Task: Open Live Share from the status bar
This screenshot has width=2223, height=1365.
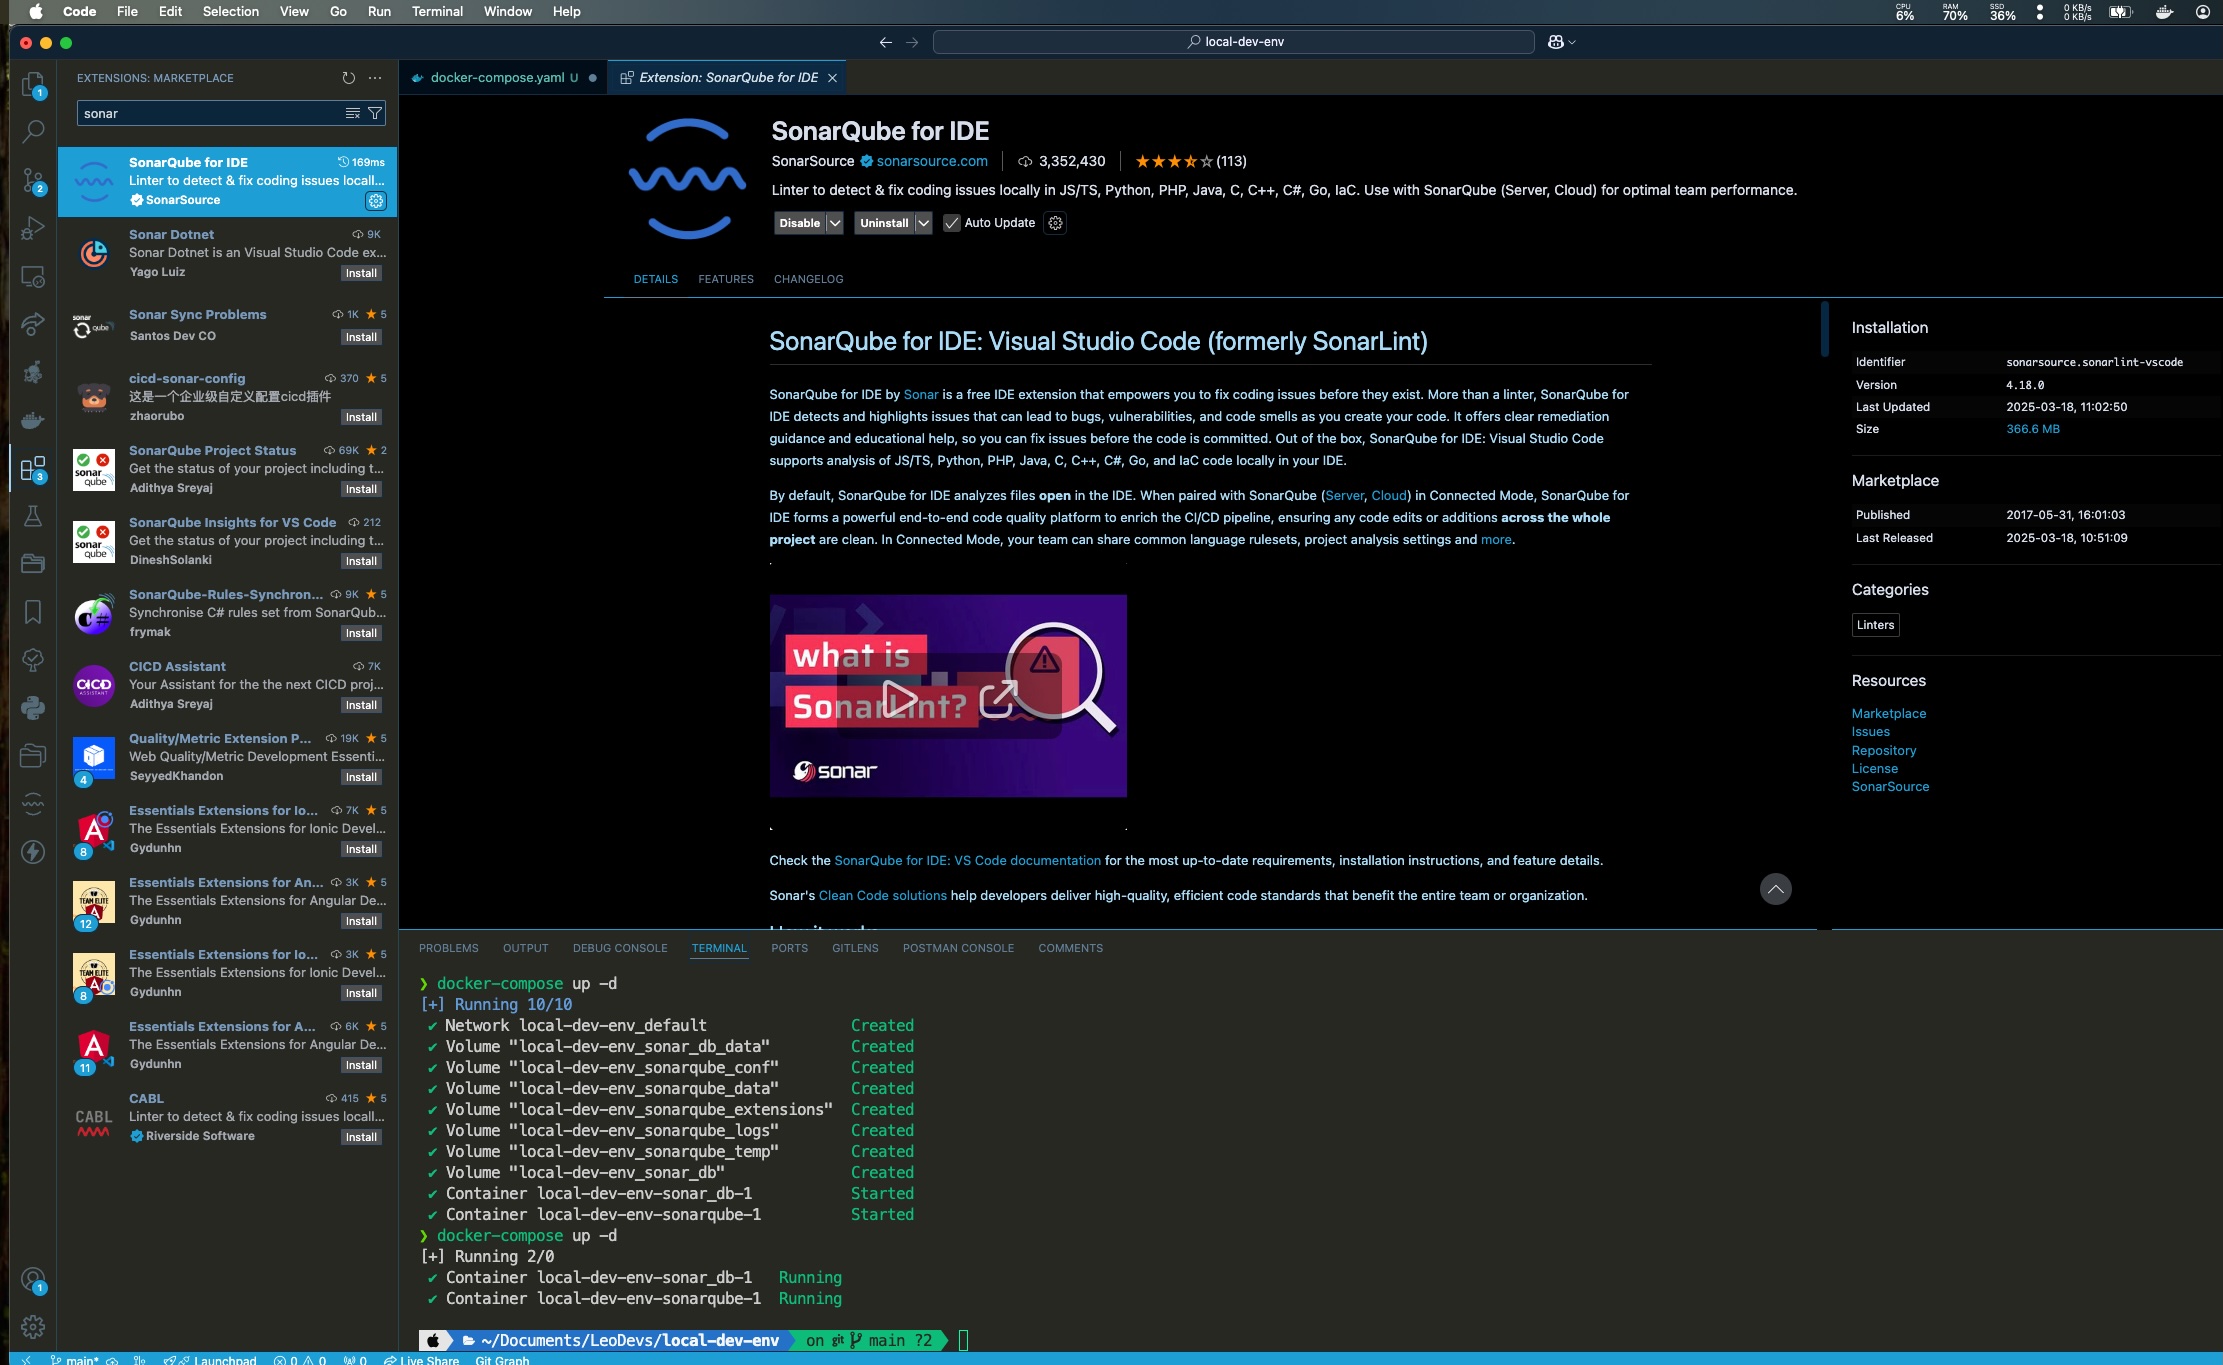Action: tap(421, 1360)
